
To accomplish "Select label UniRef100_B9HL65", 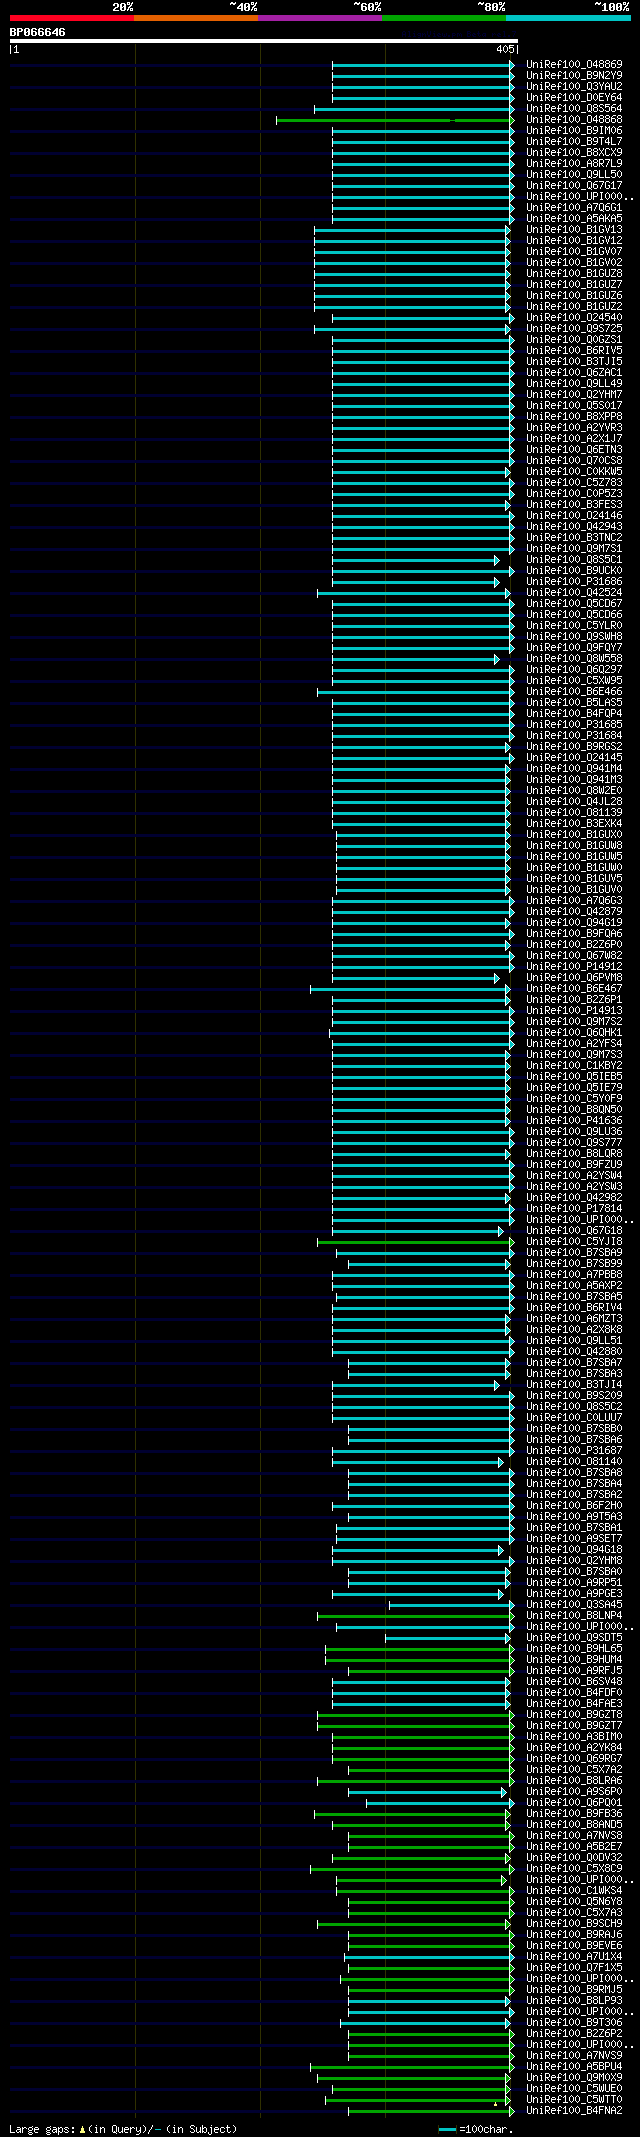I will pos(574,1649).
